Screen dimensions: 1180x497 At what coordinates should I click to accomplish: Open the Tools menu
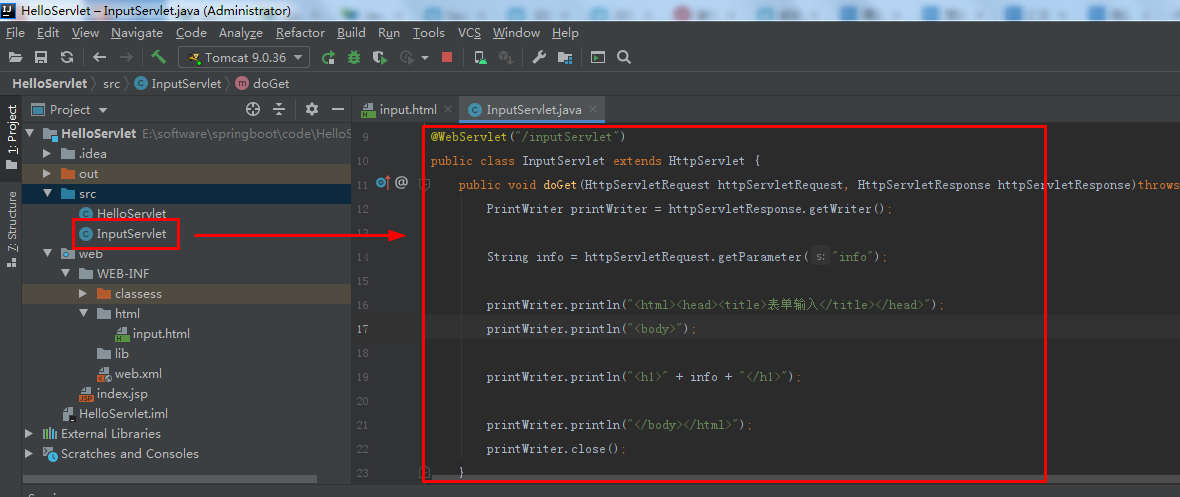click(x=429, y=32)
